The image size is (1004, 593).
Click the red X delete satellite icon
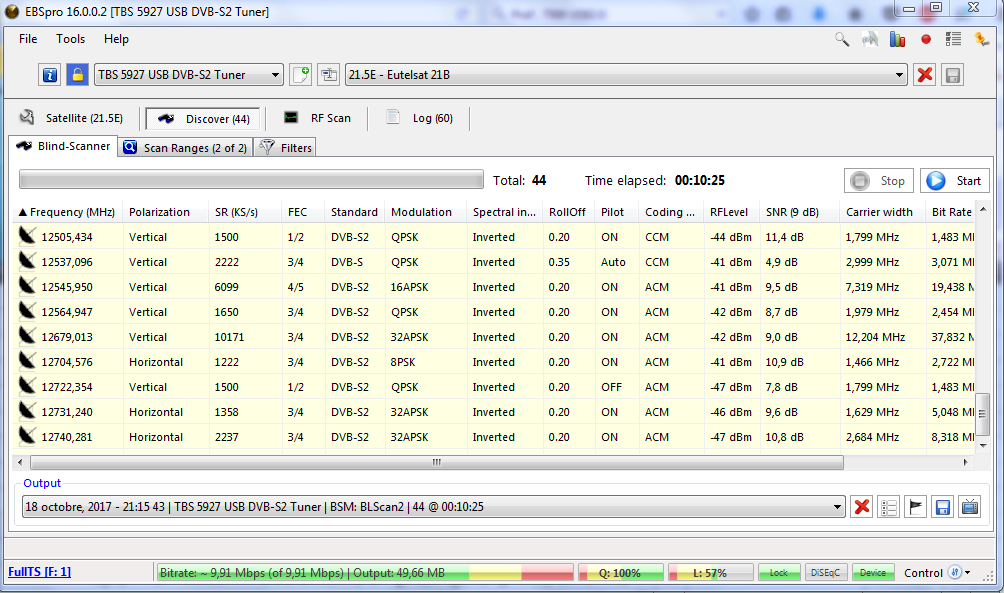925,75
